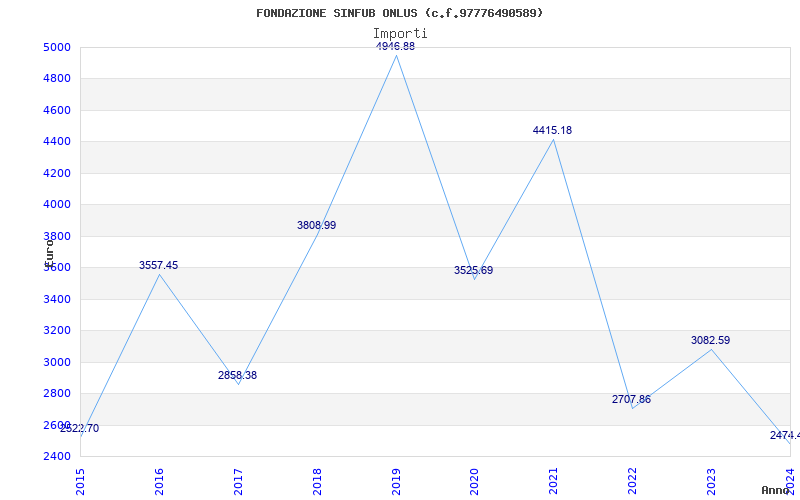Click the x-axis year label 2021
Viewport: 800px width, 500px height.
click(554, 481)
